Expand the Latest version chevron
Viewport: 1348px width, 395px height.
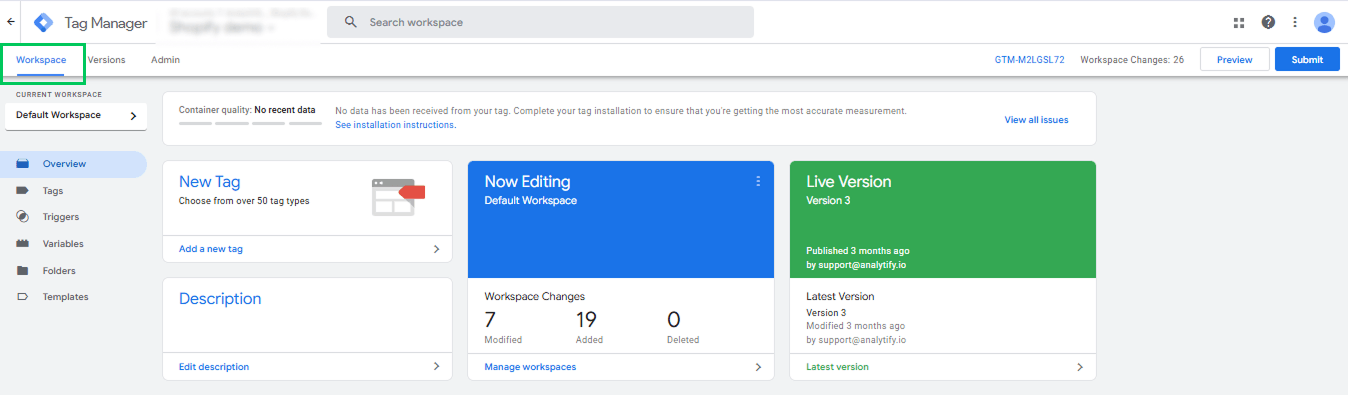1080,367
